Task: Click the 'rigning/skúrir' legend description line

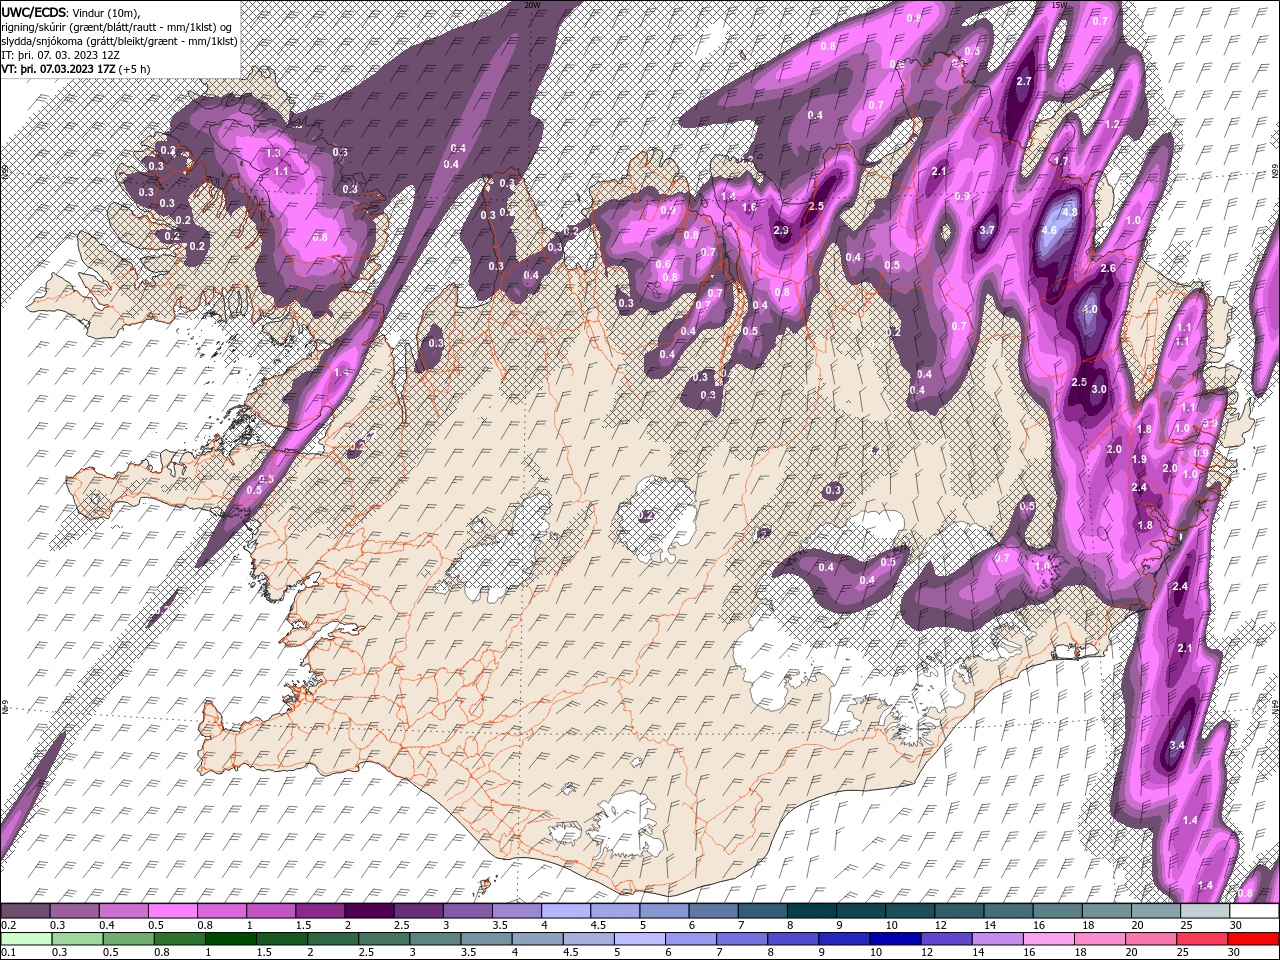Action: coord(119,26)
